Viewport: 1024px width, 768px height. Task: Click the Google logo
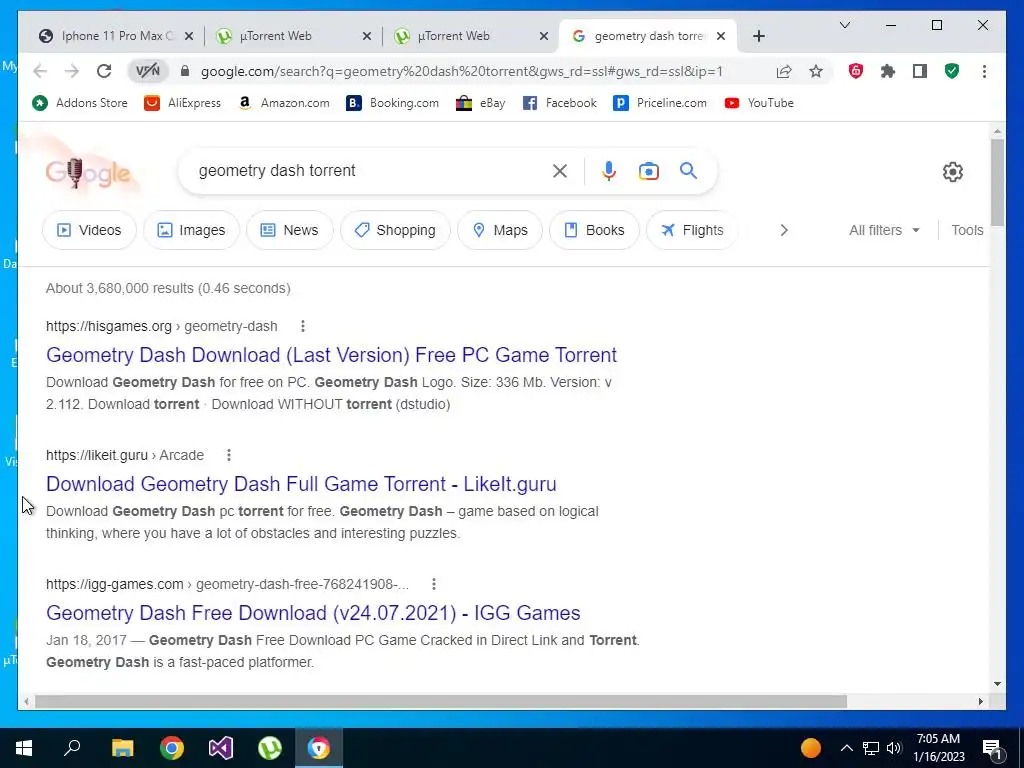click(x=88, y=173)
